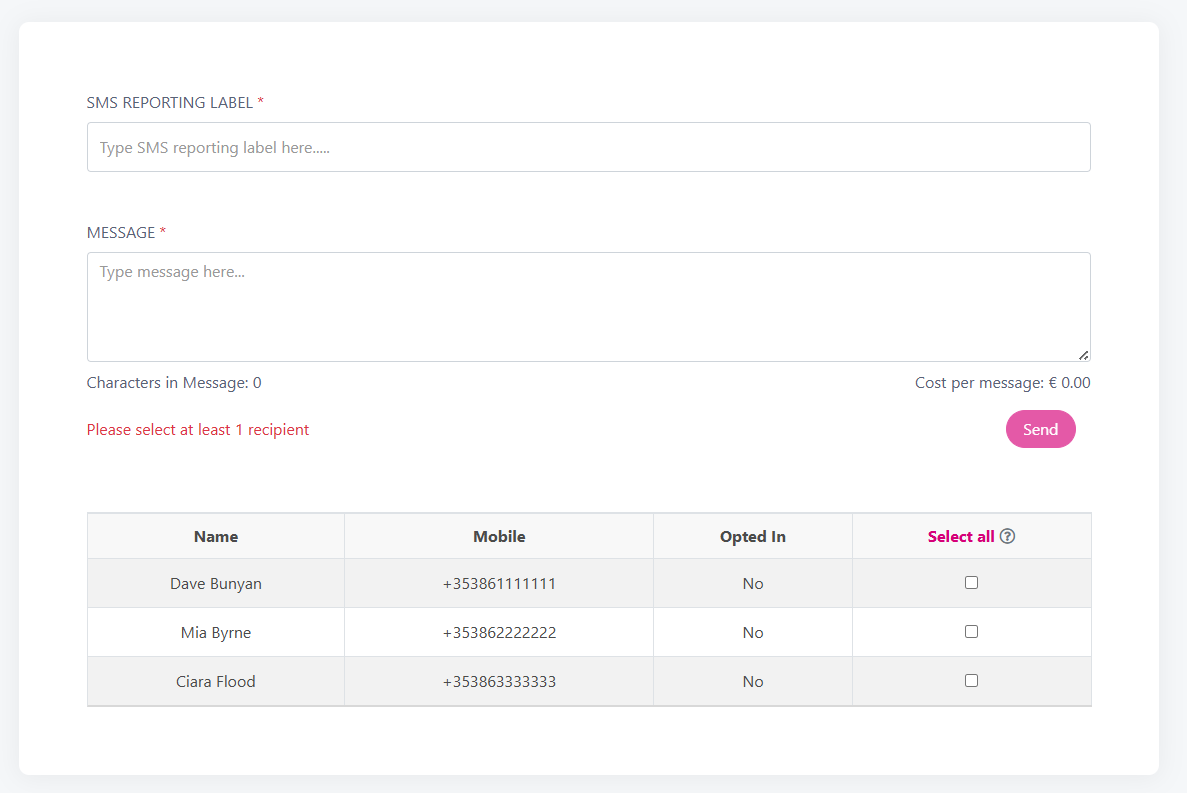Click Opted In value for Mia Byrne
This screenshot has width=1187, height=793.
coord(752,633)
